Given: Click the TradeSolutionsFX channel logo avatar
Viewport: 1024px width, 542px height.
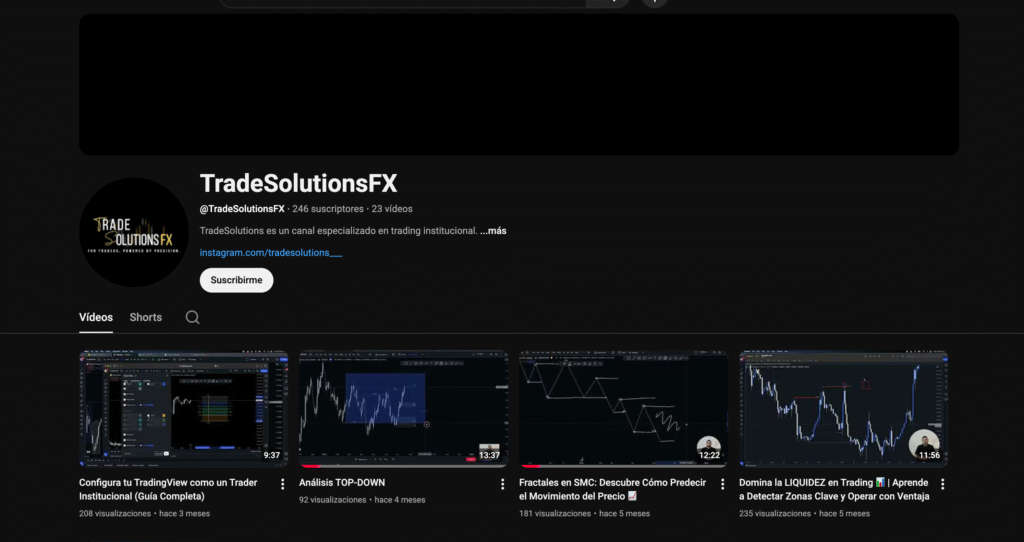Looking at the screenshot, I should [134, 232].
